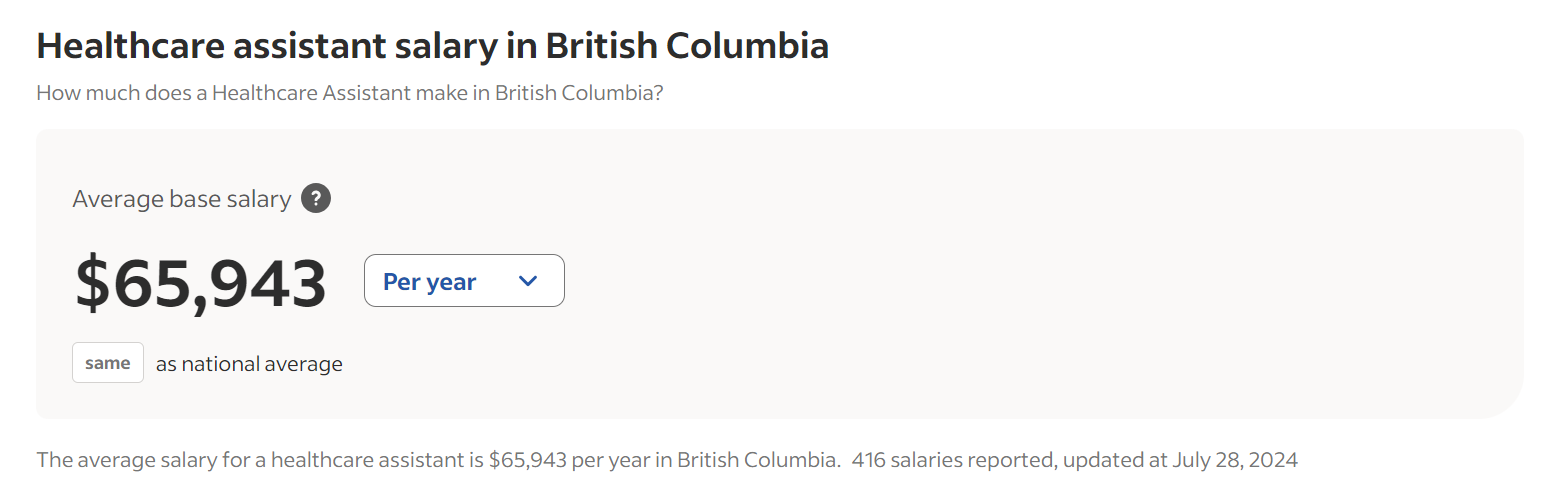Click "healthcare assistant" in the summary sentence
Screen dimensions: 1559x503
360,461
